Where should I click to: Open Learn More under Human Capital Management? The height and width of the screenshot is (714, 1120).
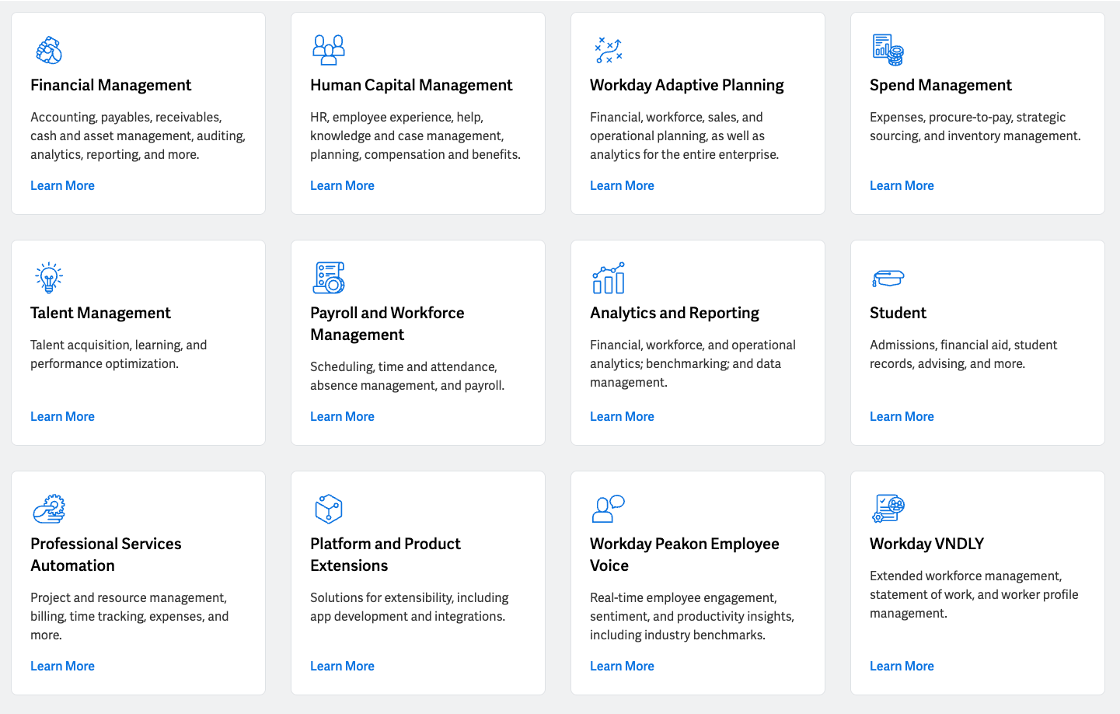pos(342,186)
